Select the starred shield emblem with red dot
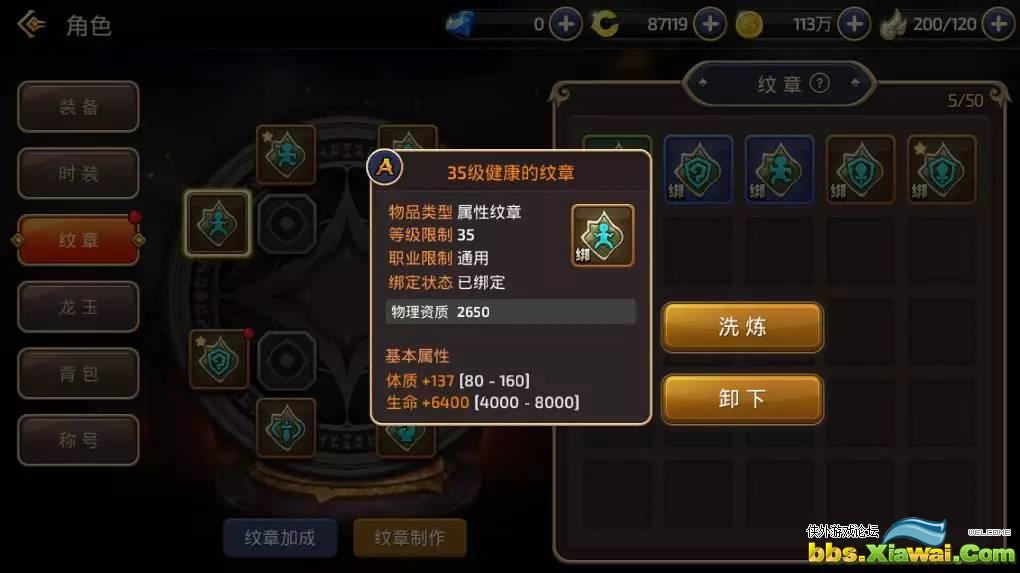1020x573 pixels. (219, 359)
